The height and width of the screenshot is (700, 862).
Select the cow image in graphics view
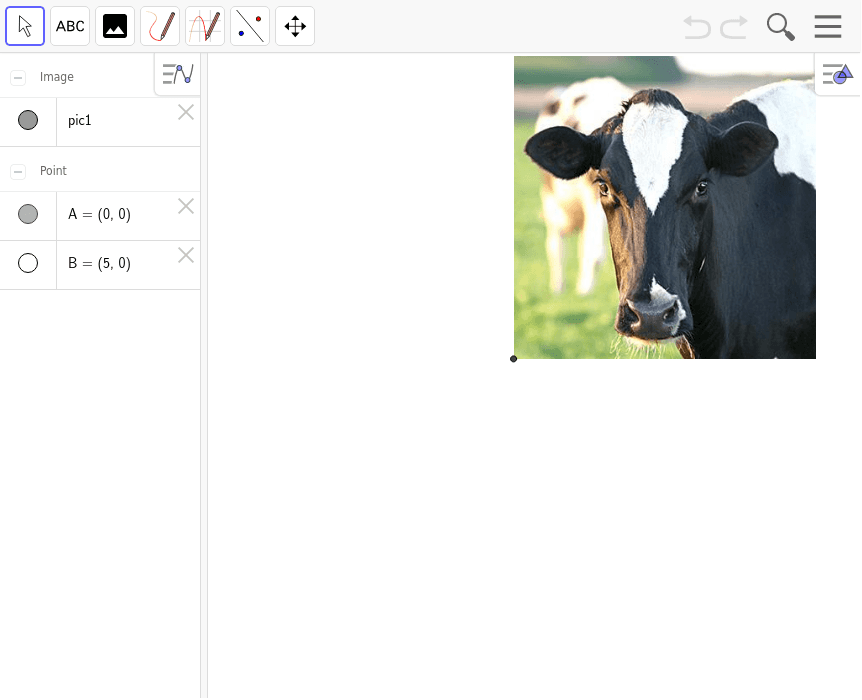(665, 207)
